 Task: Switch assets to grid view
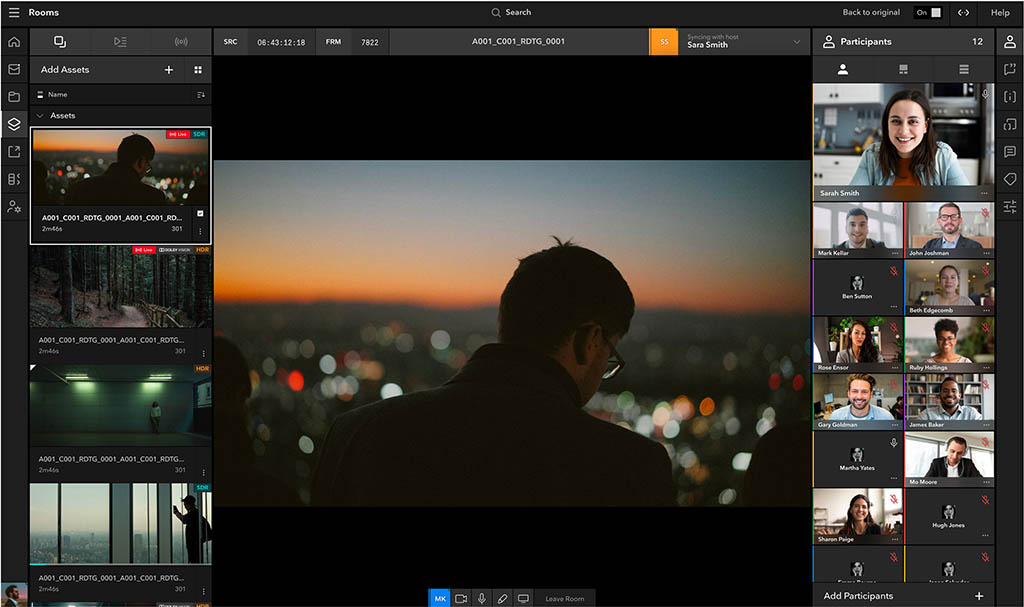198,70
